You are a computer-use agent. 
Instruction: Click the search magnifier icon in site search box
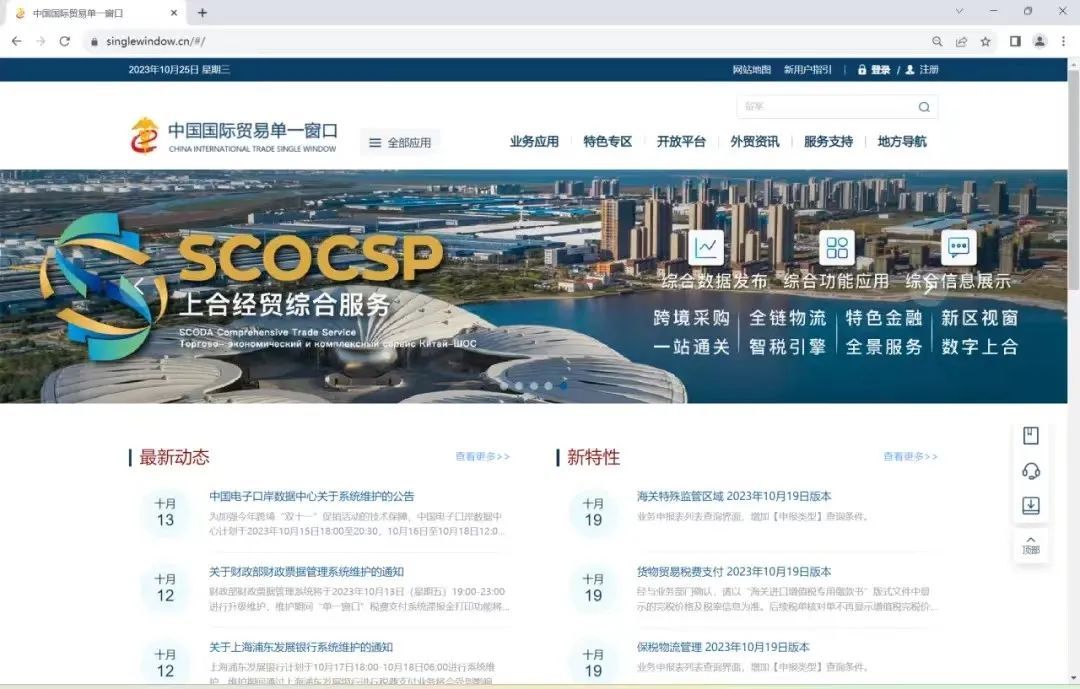(x=924, y=107)
